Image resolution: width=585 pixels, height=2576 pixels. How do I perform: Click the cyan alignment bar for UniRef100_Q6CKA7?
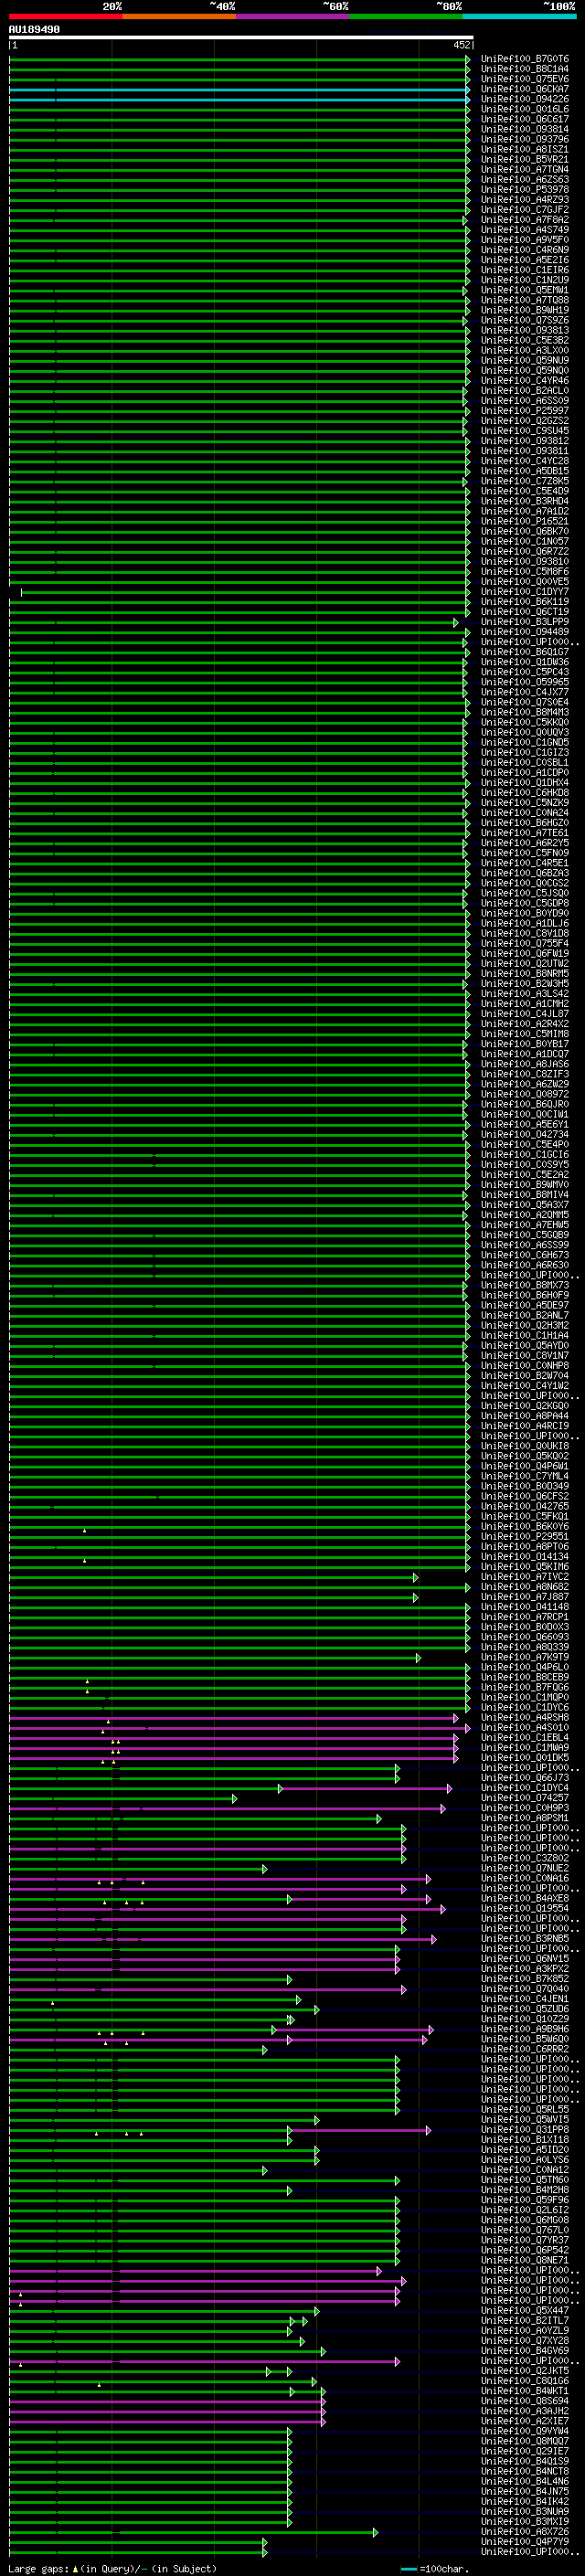[239, 89]
